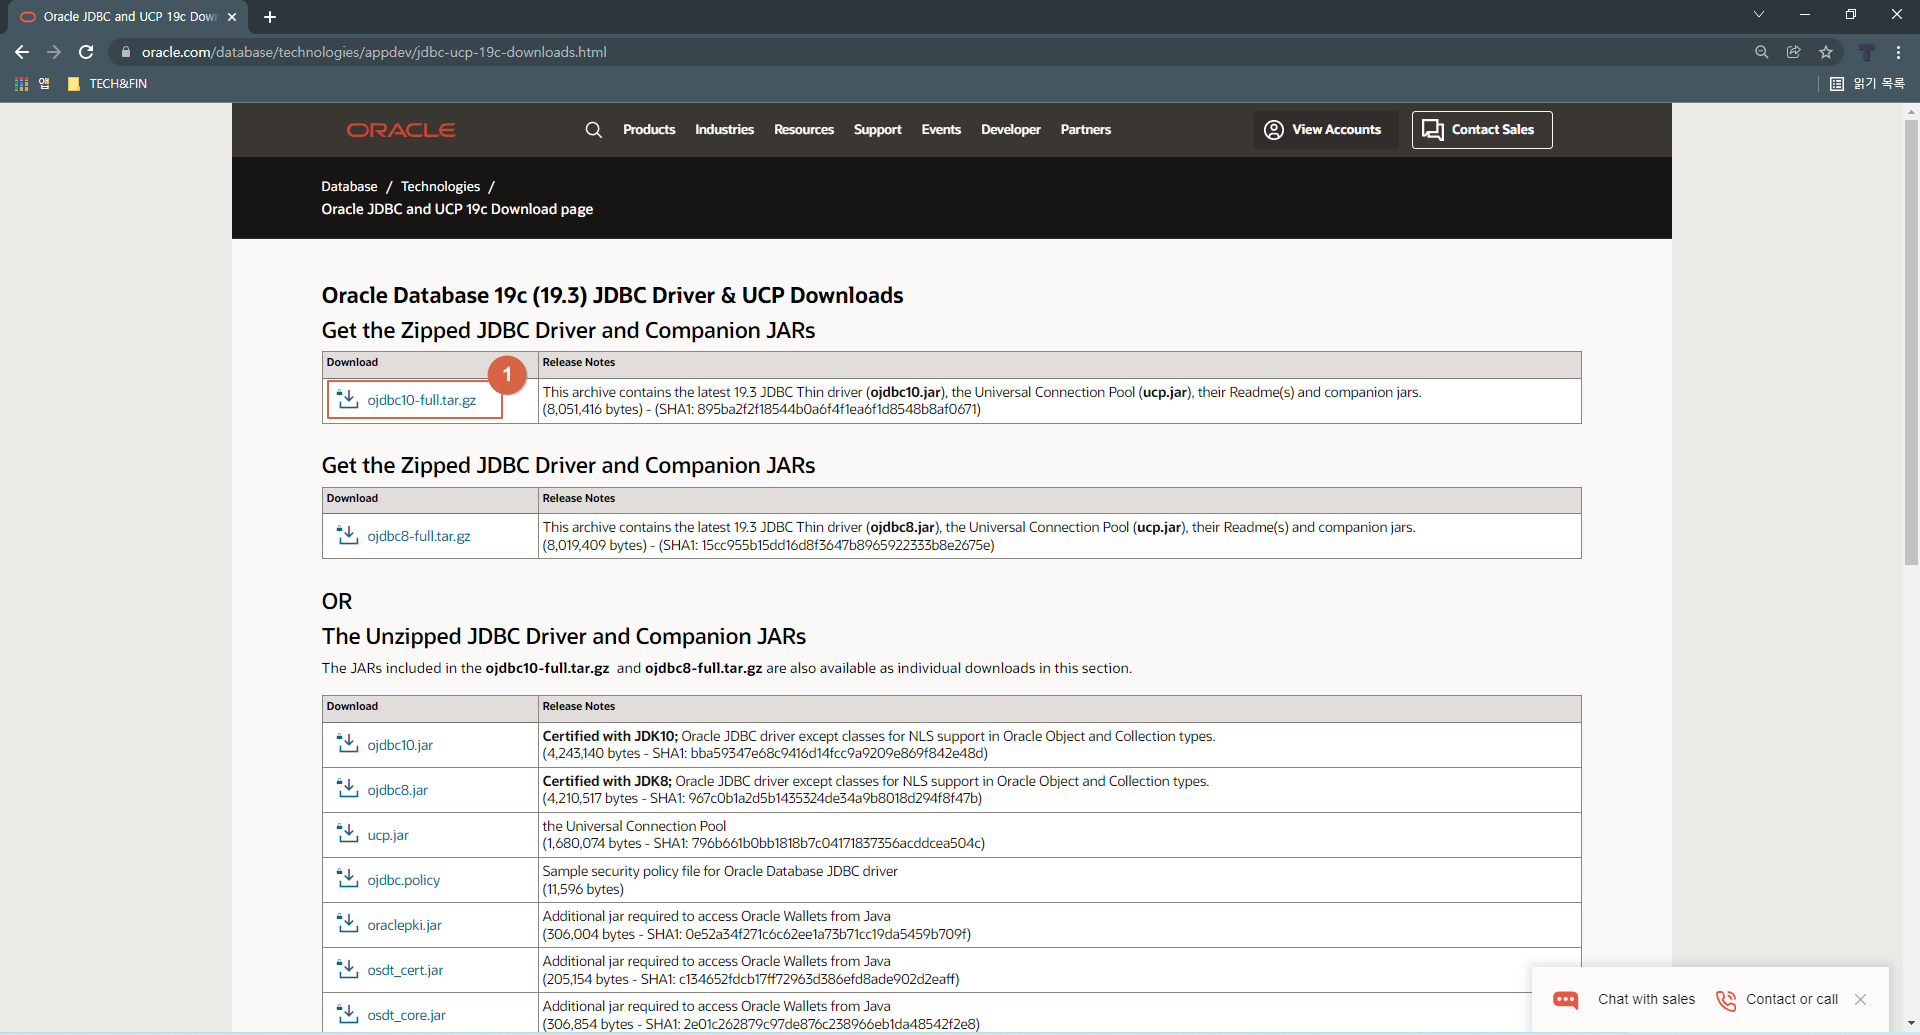Screen dimensions: 1920x1035
Task: Open the Chrome three-dot menu
Action: (1898, 52)
